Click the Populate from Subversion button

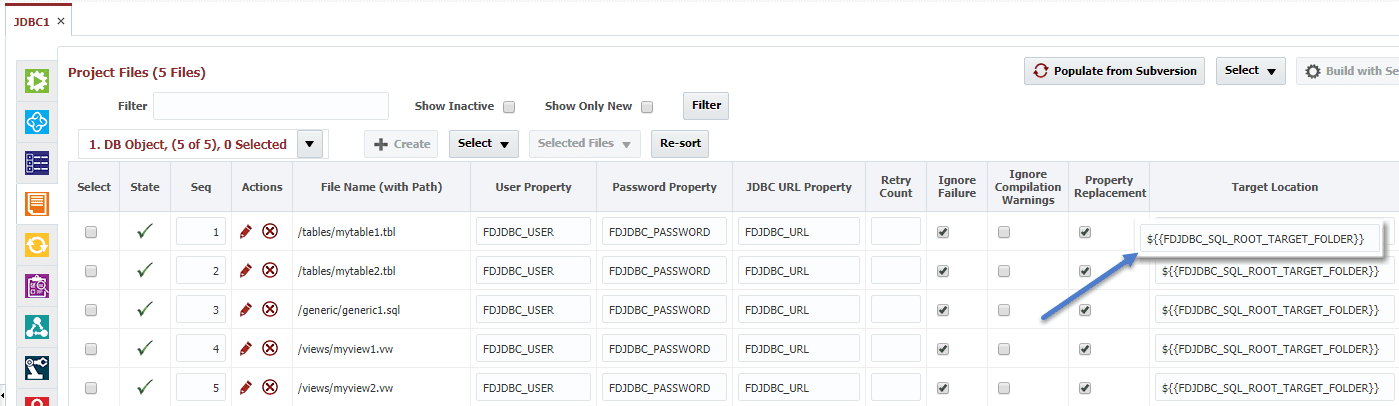click(1115, 71)
